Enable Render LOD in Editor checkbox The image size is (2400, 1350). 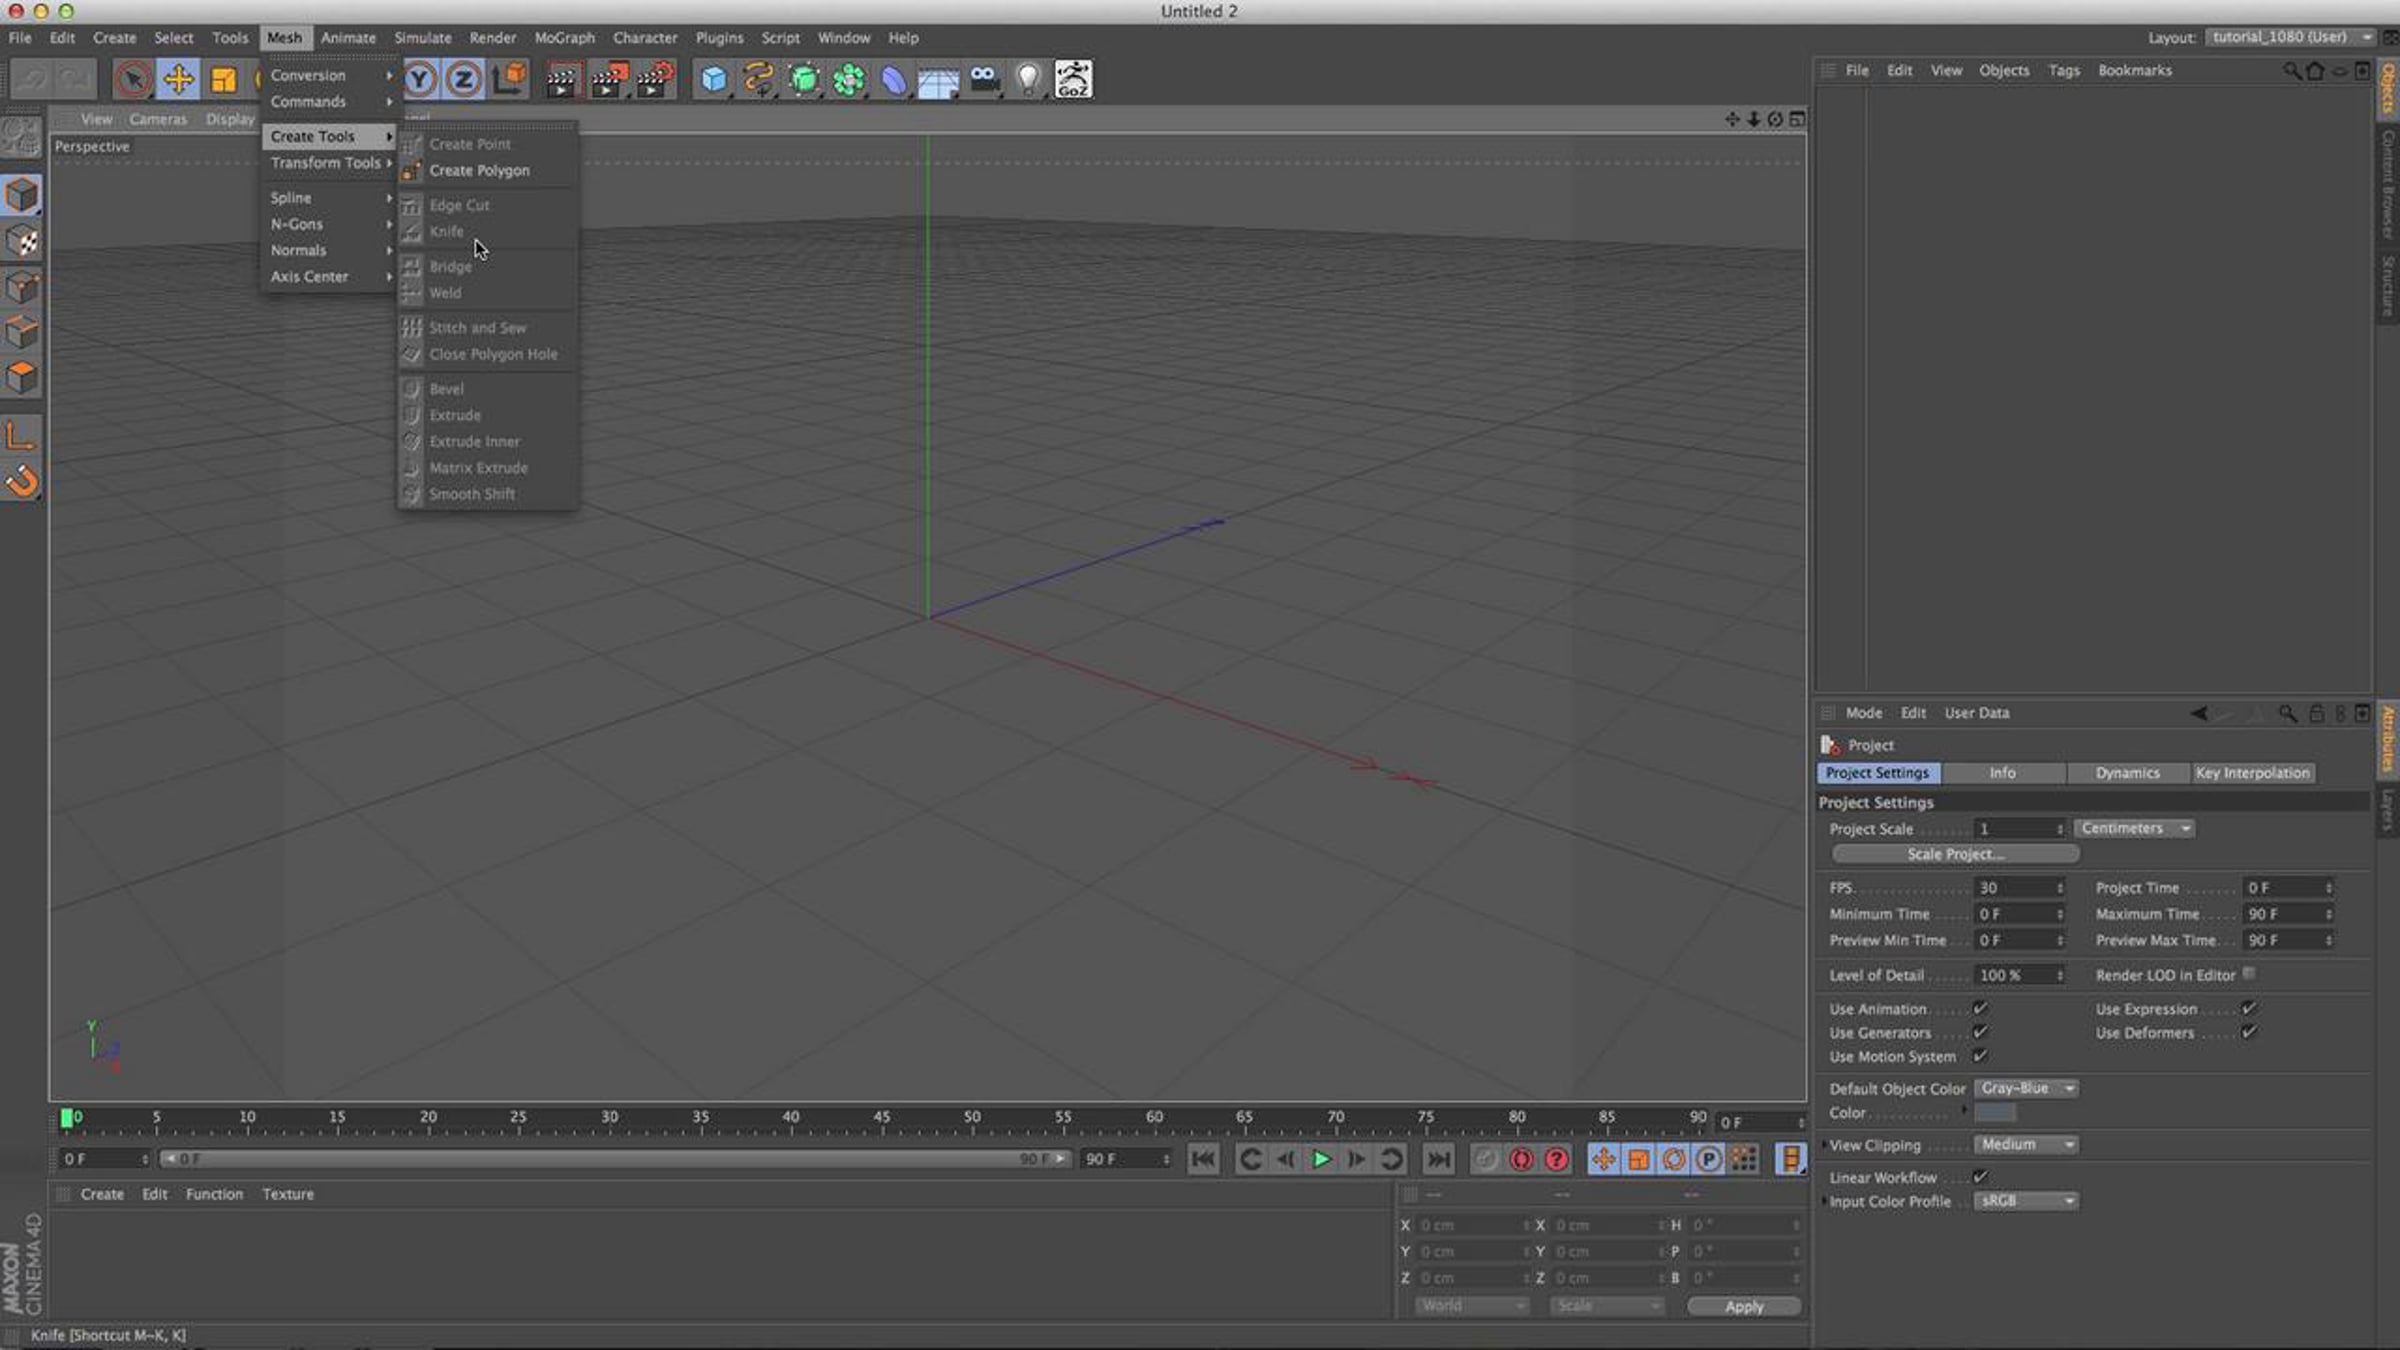[x=2249, y=974]
